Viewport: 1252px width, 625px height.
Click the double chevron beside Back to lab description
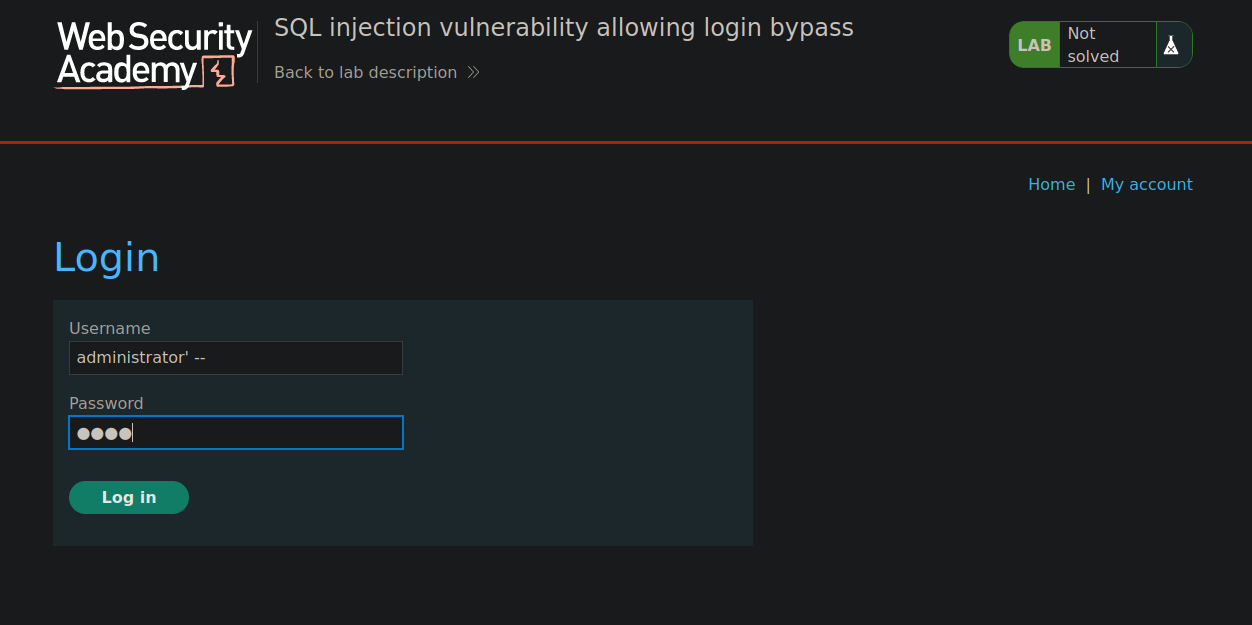[x=474, y=72]
